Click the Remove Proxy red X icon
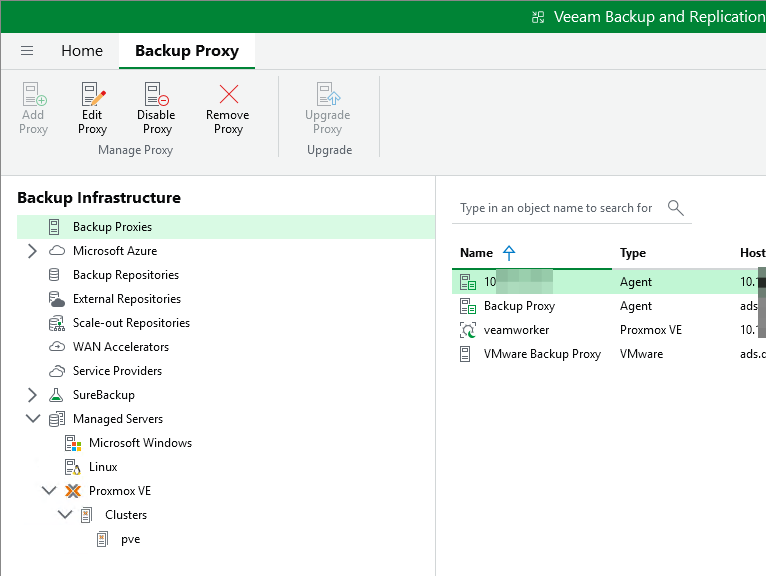The width and height of the screenshot is (766, 576). 229,94
